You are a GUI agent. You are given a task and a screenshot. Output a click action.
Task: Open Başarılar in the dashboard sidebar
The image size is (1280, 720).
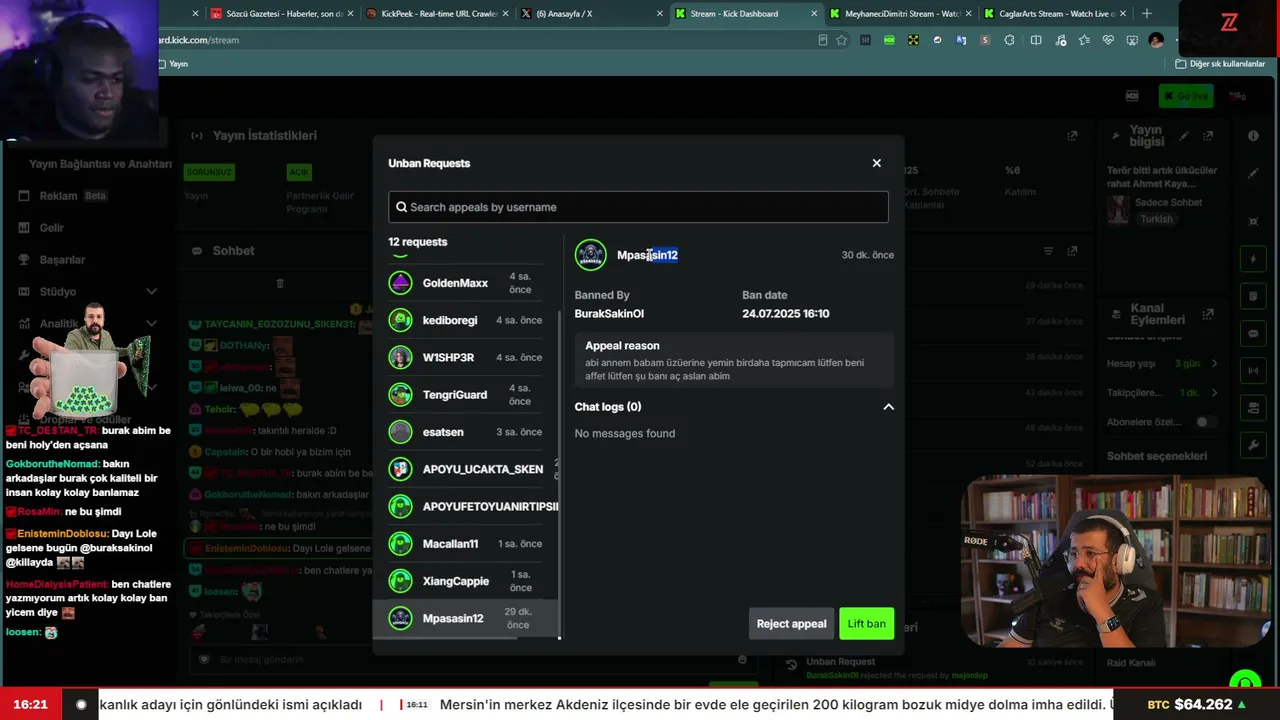(x=62, y=260)
